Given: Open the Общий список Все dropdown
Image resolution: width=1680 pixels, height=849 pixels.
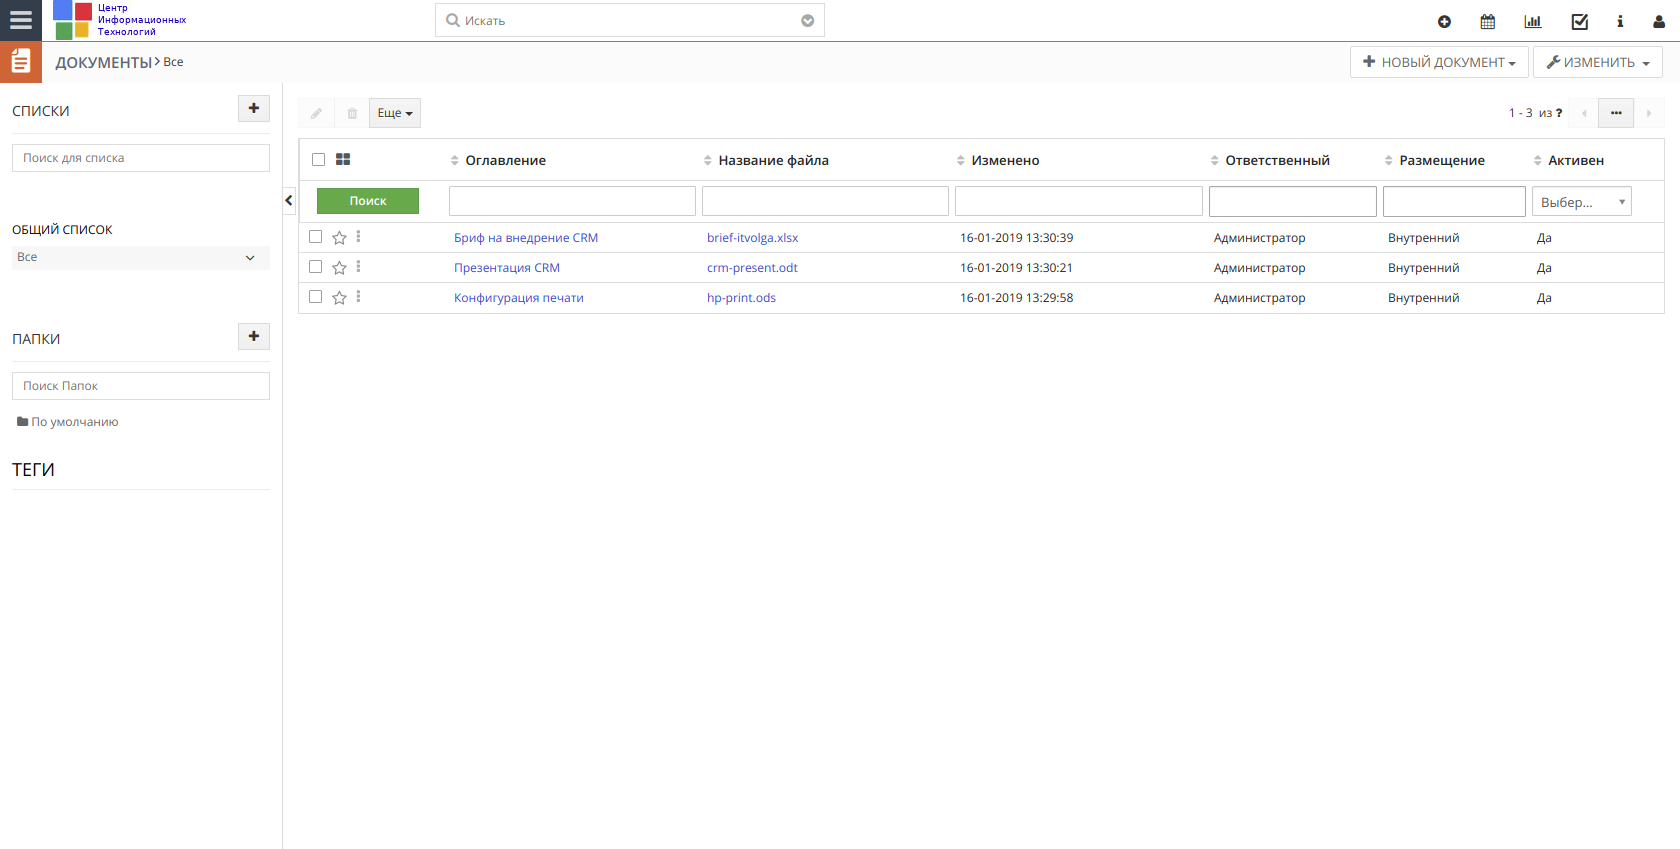Looking at the screenshot, I should [141, 257].
